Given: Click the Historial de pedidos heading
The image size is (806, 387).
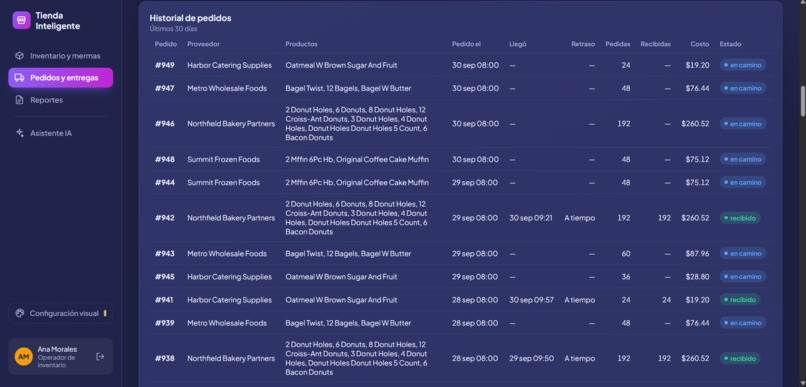Looking at the screenshot, I should (190, 18).
